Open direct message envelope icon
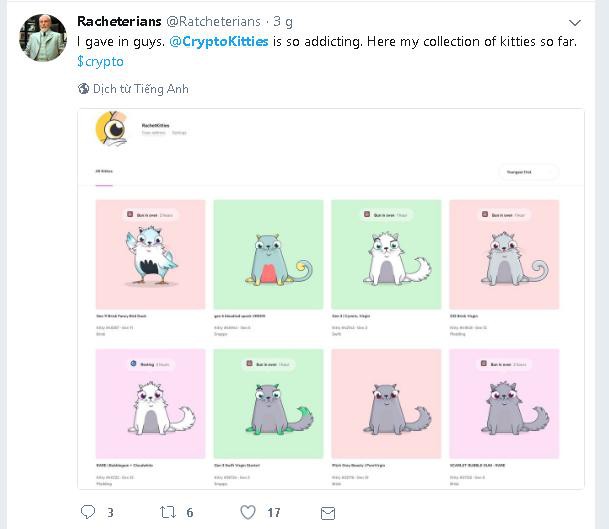This screenshot has height=529, width=609. point(326,512)
